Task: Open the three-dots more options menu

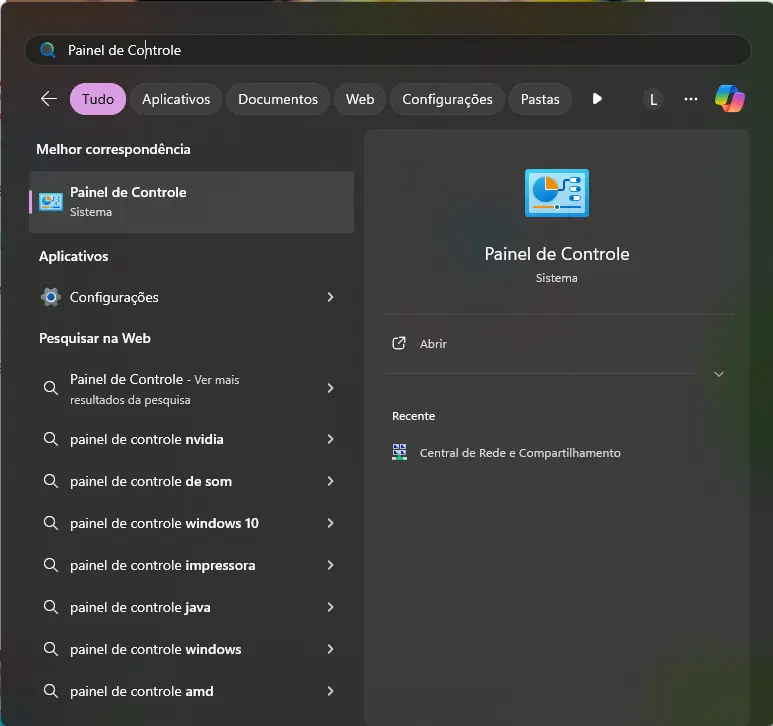Action: (x=691, y=99)
